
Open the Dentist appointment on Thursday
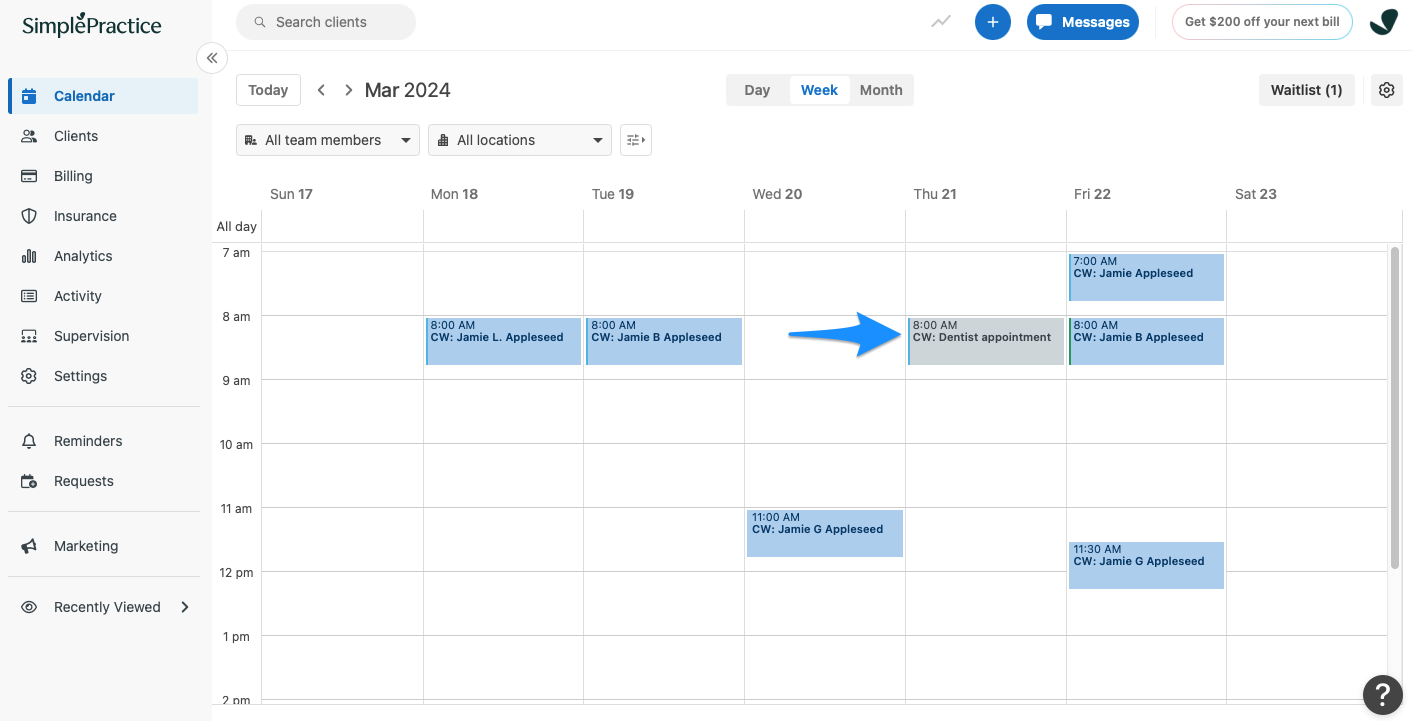[985, 340]
